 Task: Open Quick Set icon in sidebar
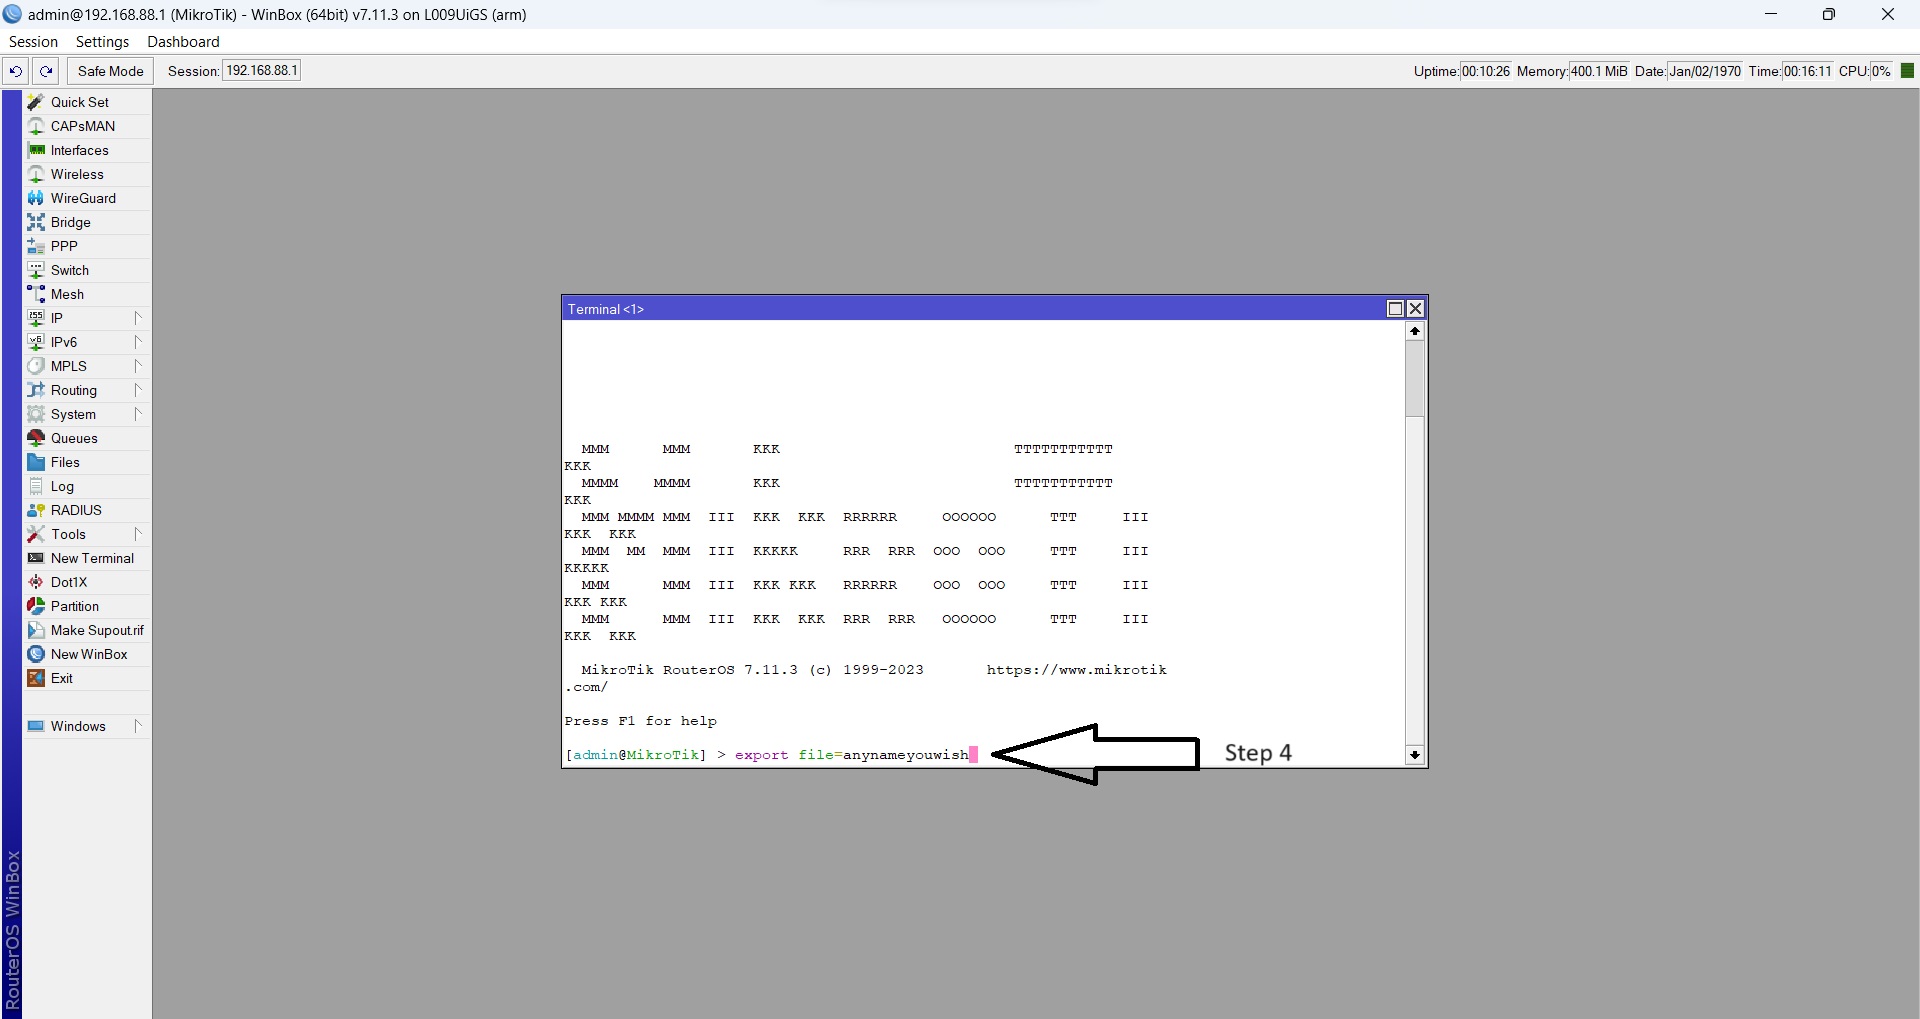coord(36,102)
